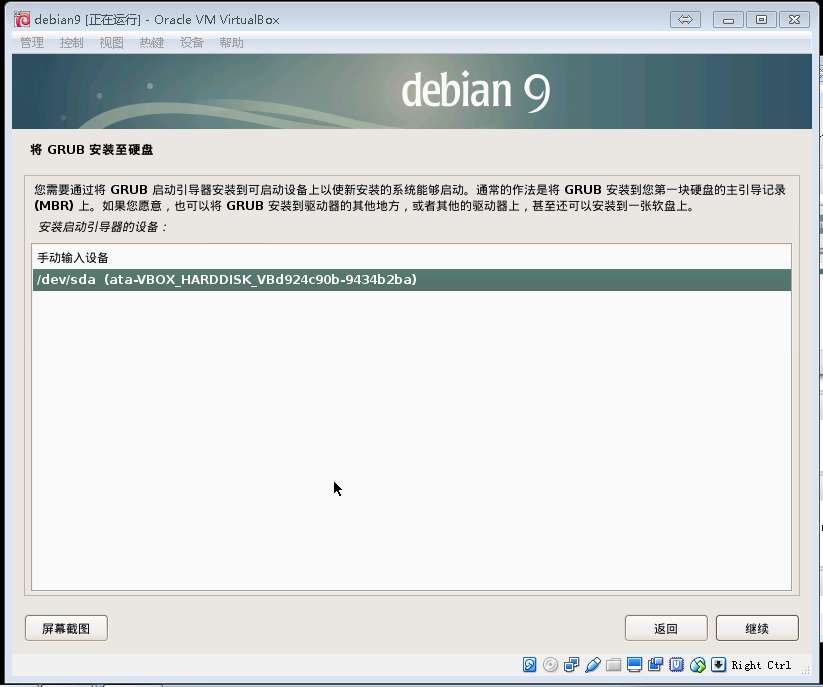
Task: Click the Right Ctrl host key label
Action: click(x=761, y=665)
